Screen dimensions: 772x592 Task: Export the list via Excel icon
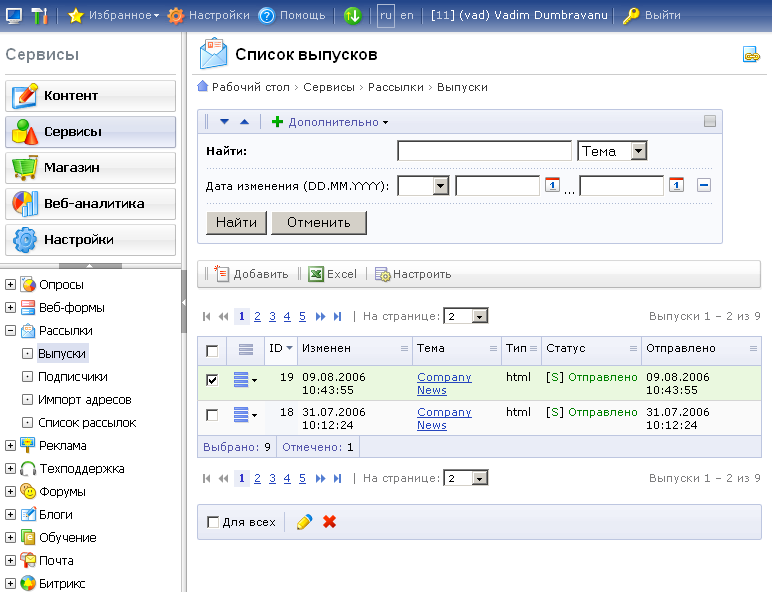click(316, 274)
